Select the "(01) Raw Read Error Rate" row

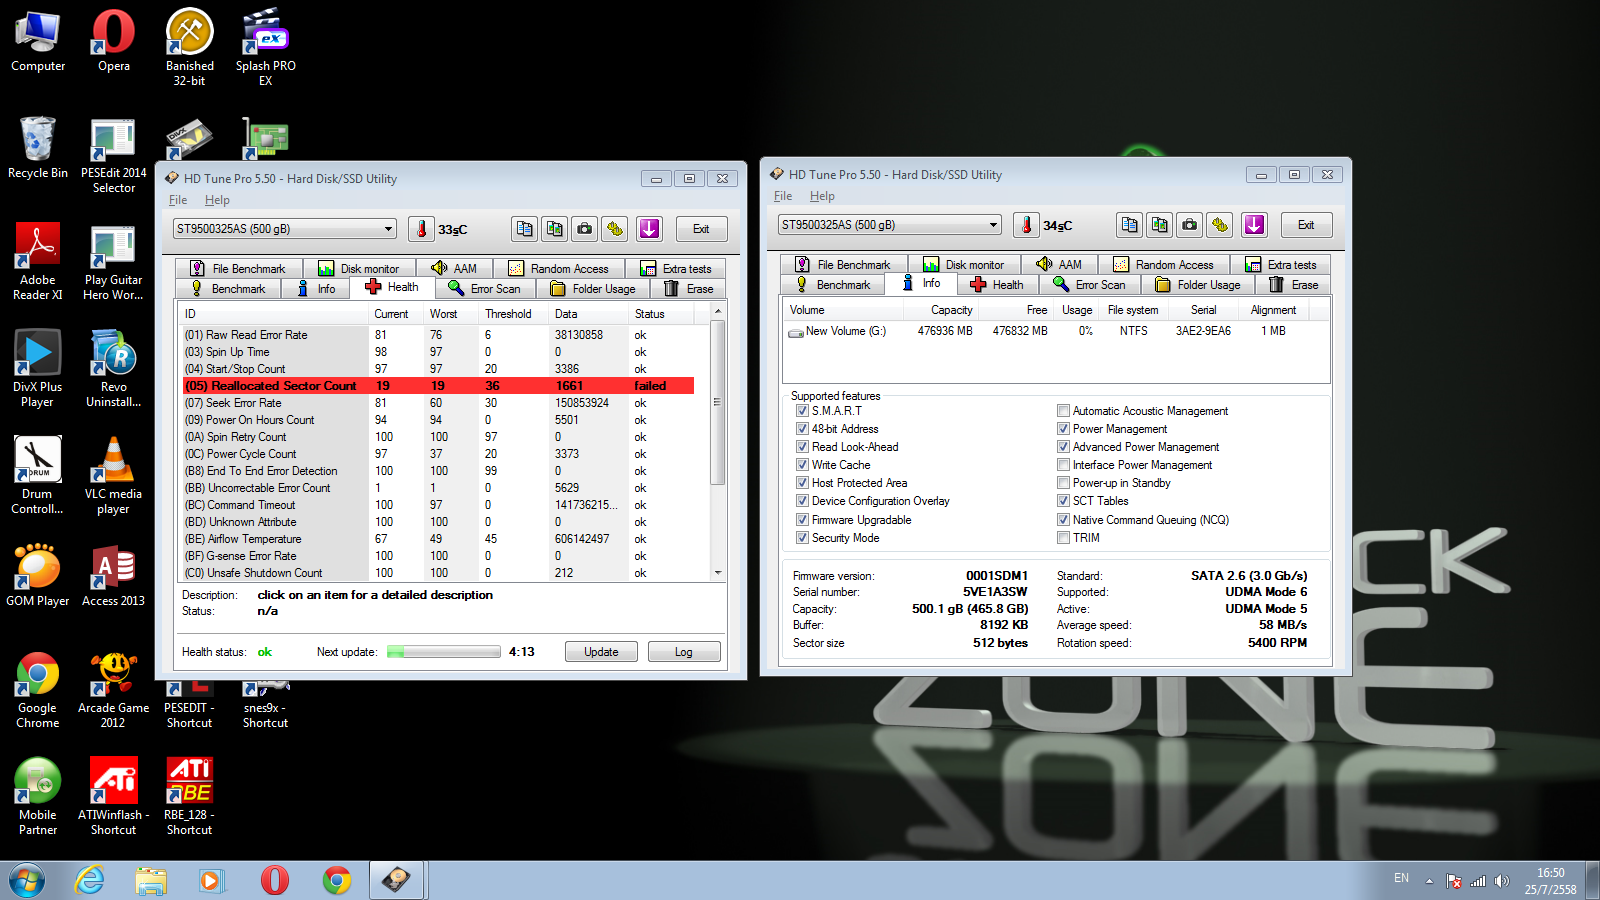tap(438, 335)
